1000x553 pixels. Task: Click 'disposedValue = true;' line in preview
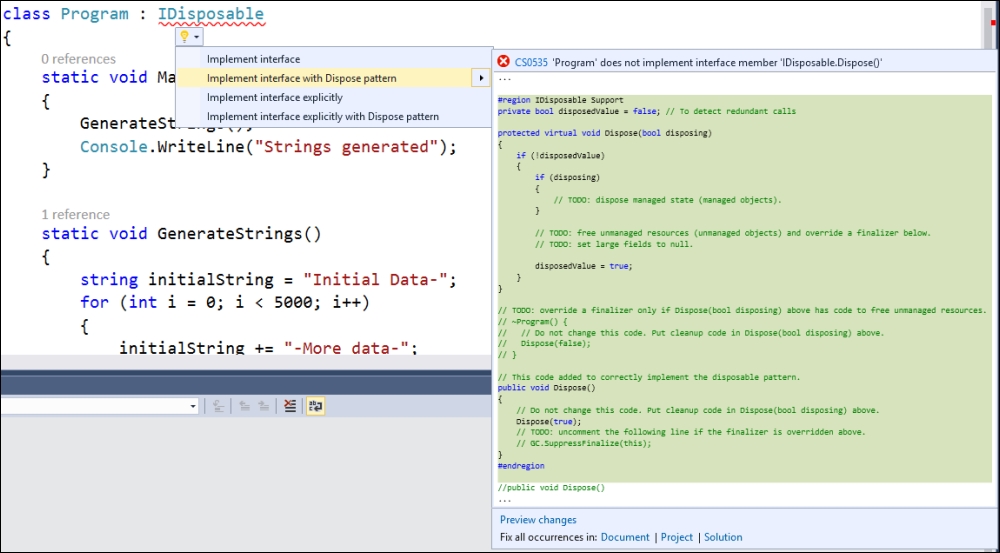tap(584, 266)
